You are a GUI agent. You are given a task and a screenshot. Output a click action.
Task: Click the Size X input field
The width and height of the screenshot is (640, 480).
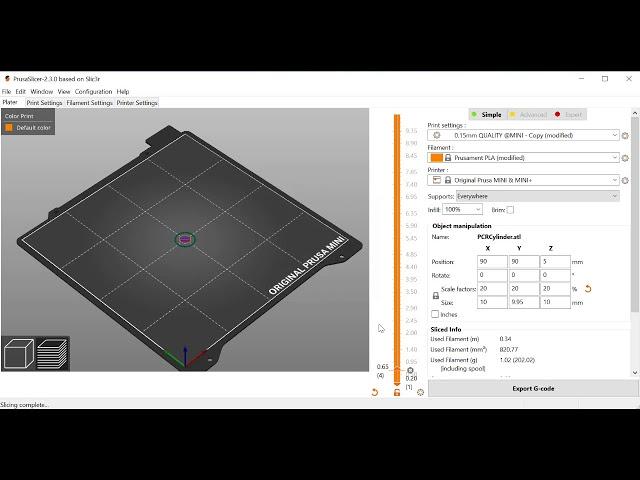click(492, 302)
